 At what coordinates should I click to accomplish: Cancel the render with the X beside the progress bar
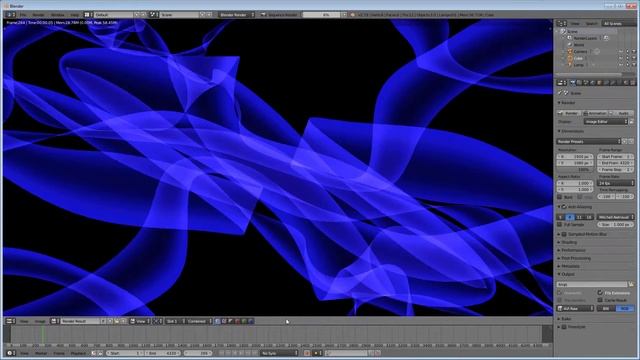pyautogui.click(x=345, y=15)
